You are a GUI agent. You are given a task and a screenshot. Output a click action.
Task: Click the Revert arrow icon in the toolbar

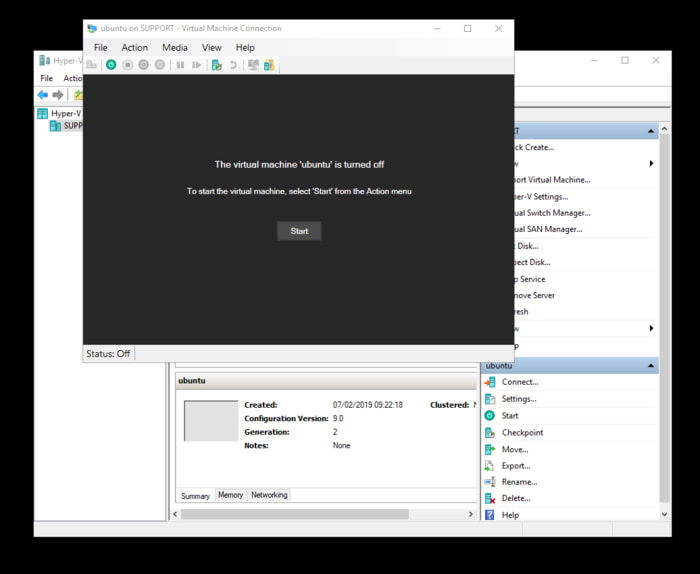pyautogui.click(x=233, y=65)
